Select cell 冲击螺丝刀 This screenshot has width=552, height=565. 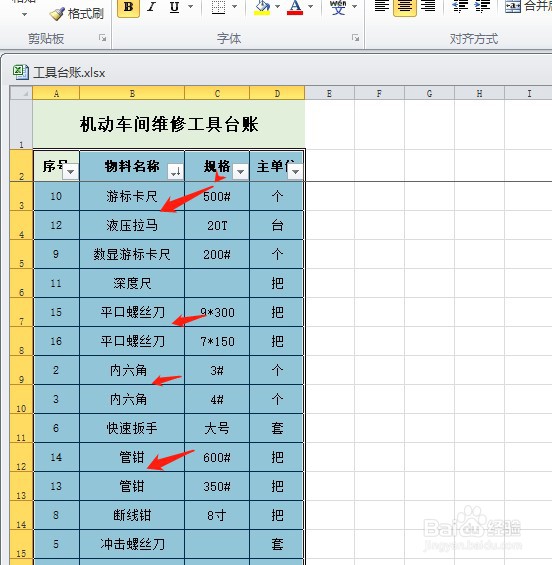click(132, 544)
